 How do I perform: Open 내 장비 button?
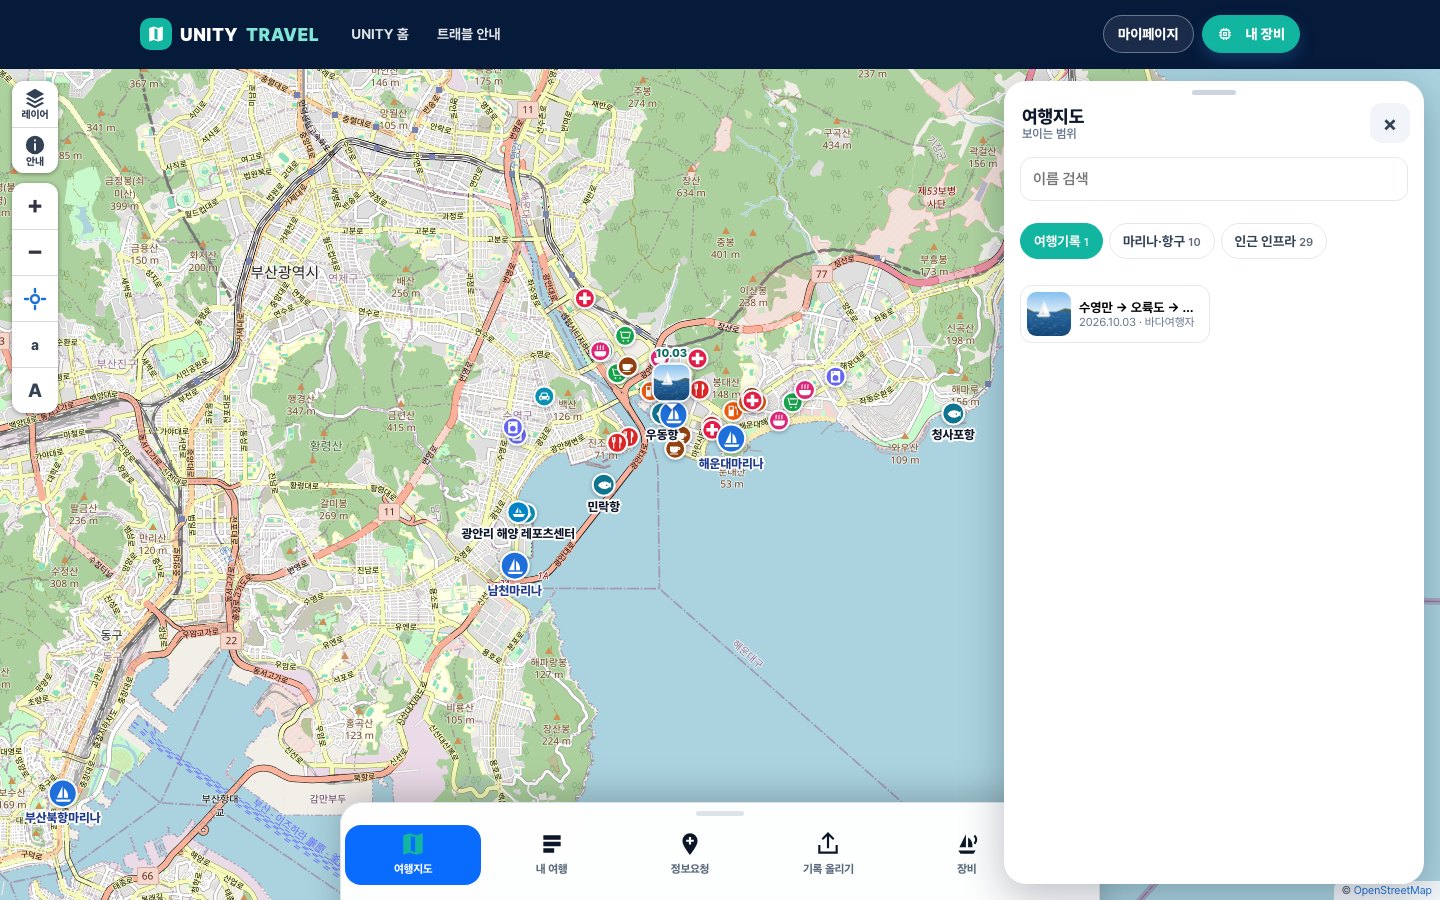tap(1251, 34)
